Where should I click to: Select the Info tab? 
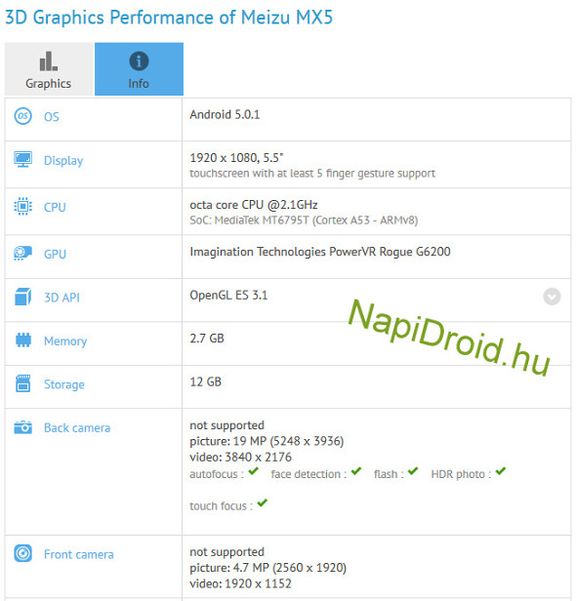139,69
